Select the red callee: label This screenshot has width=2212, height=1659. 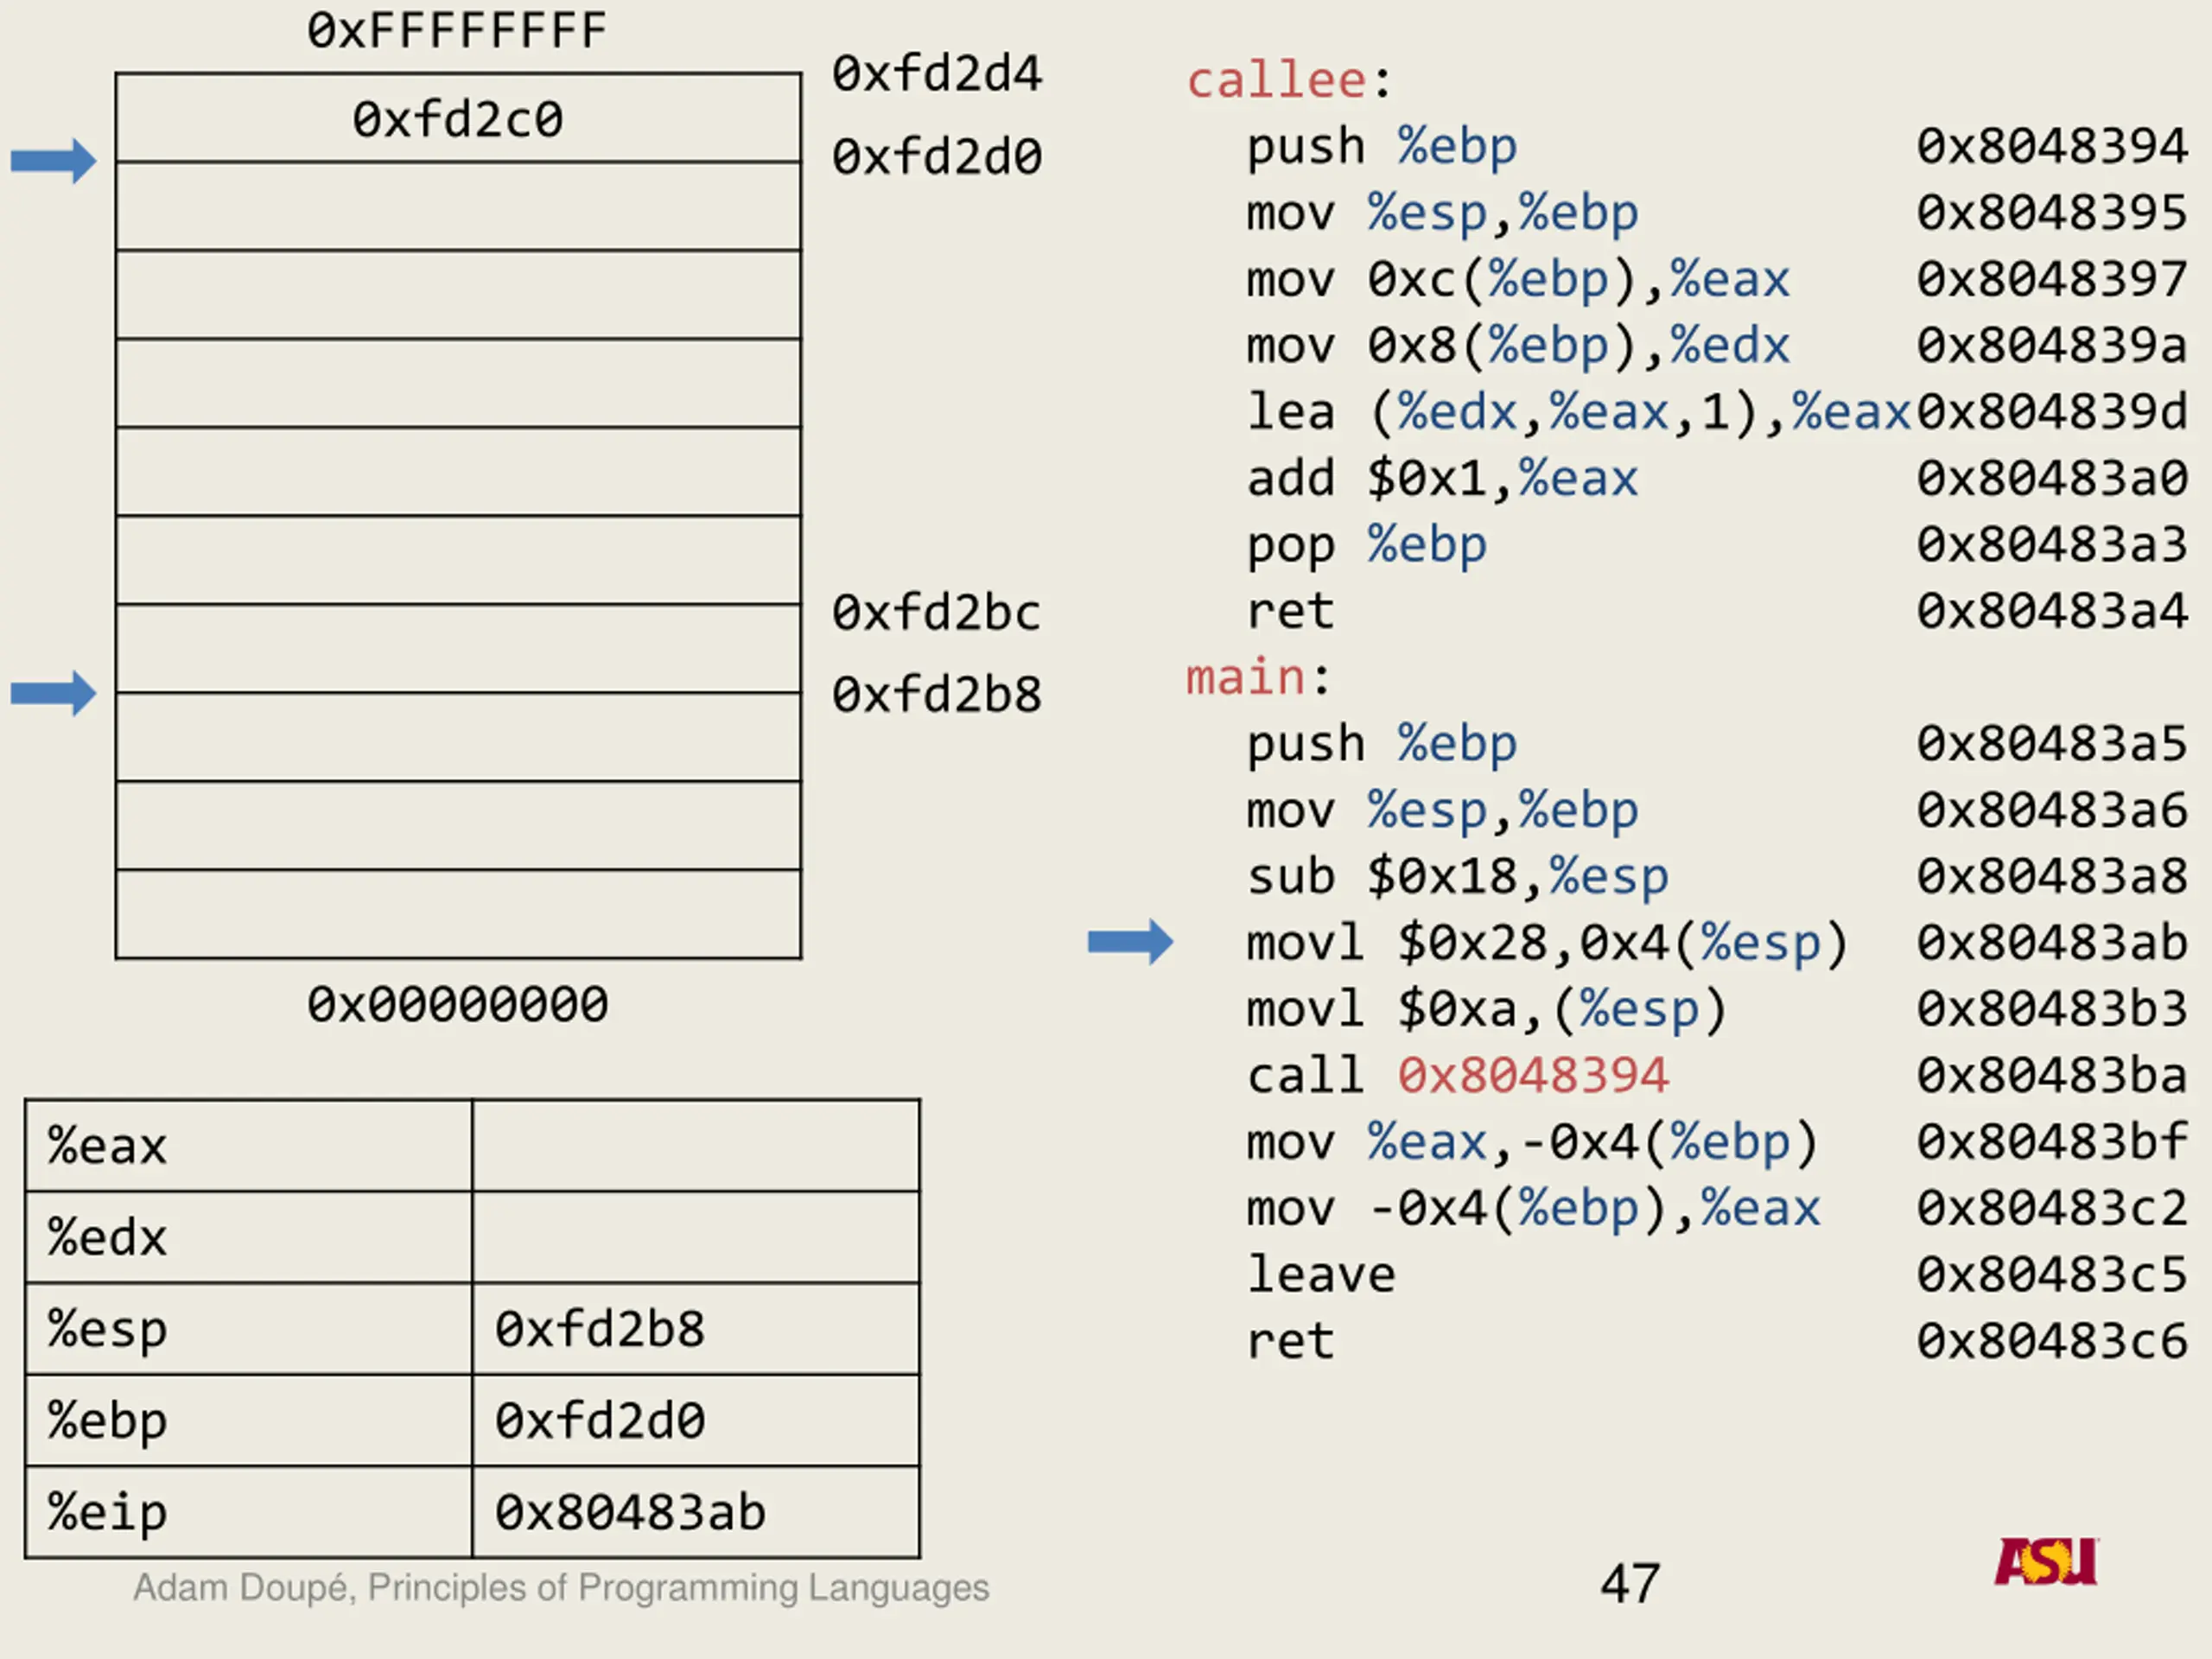tap(1288, 80)
